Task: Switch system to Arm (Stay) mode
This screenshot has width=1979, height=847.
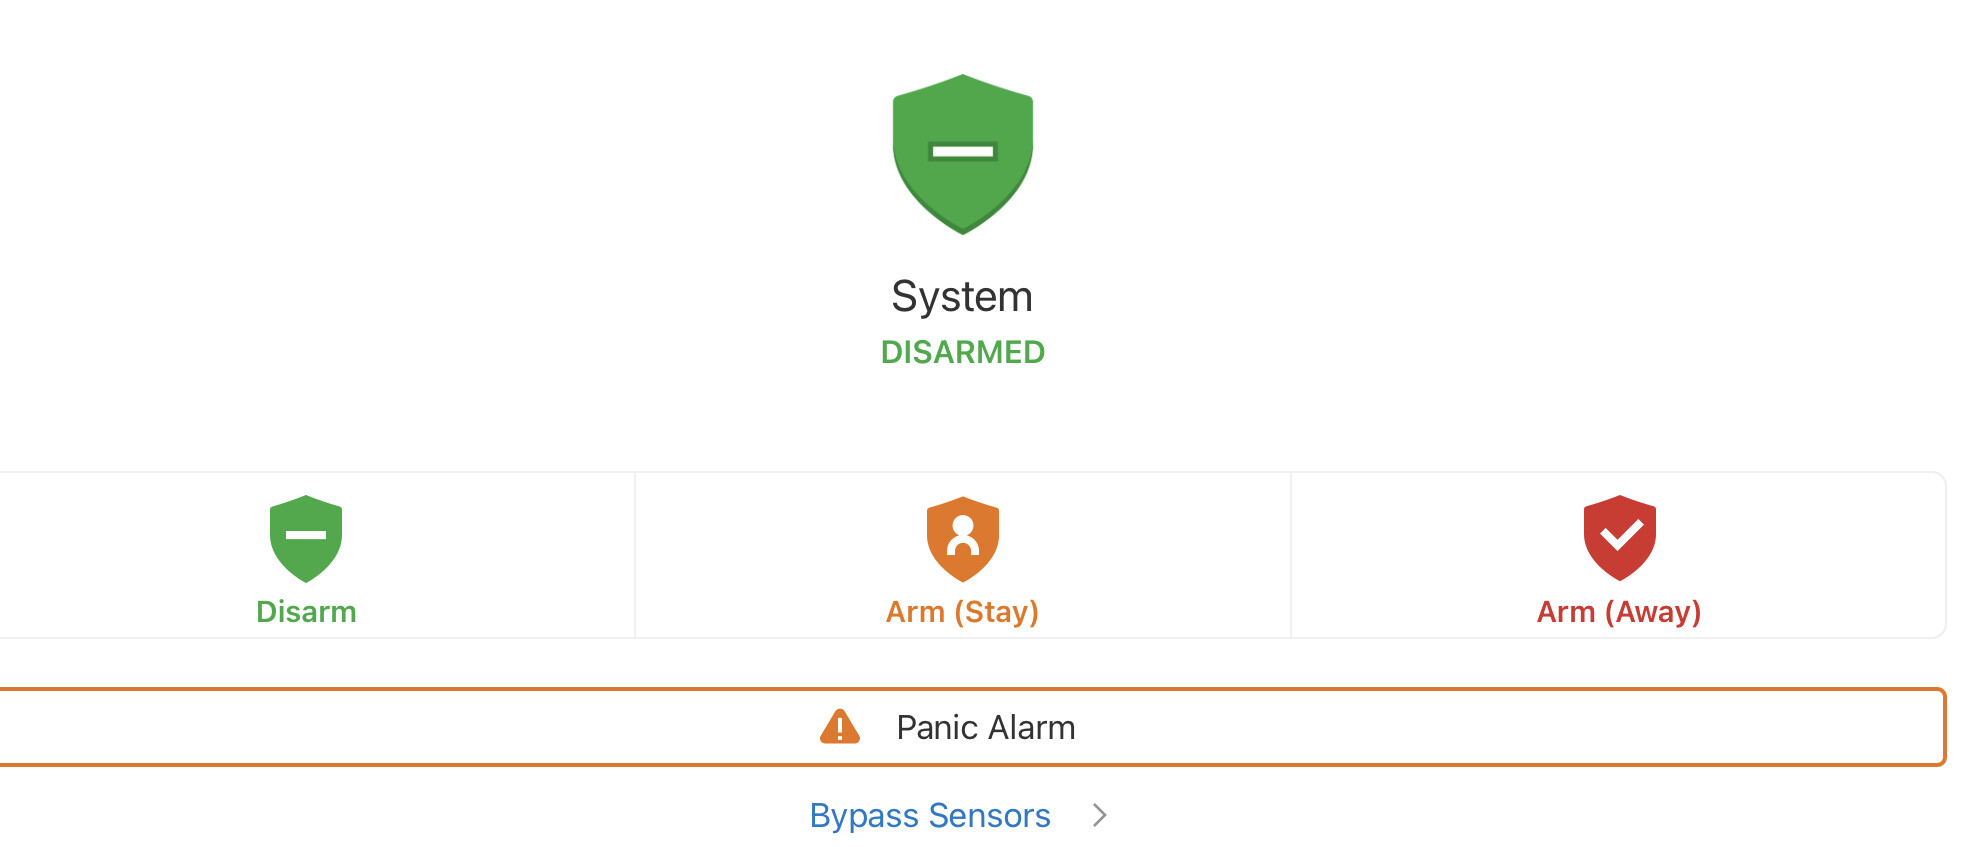Action: click(963, 555)
